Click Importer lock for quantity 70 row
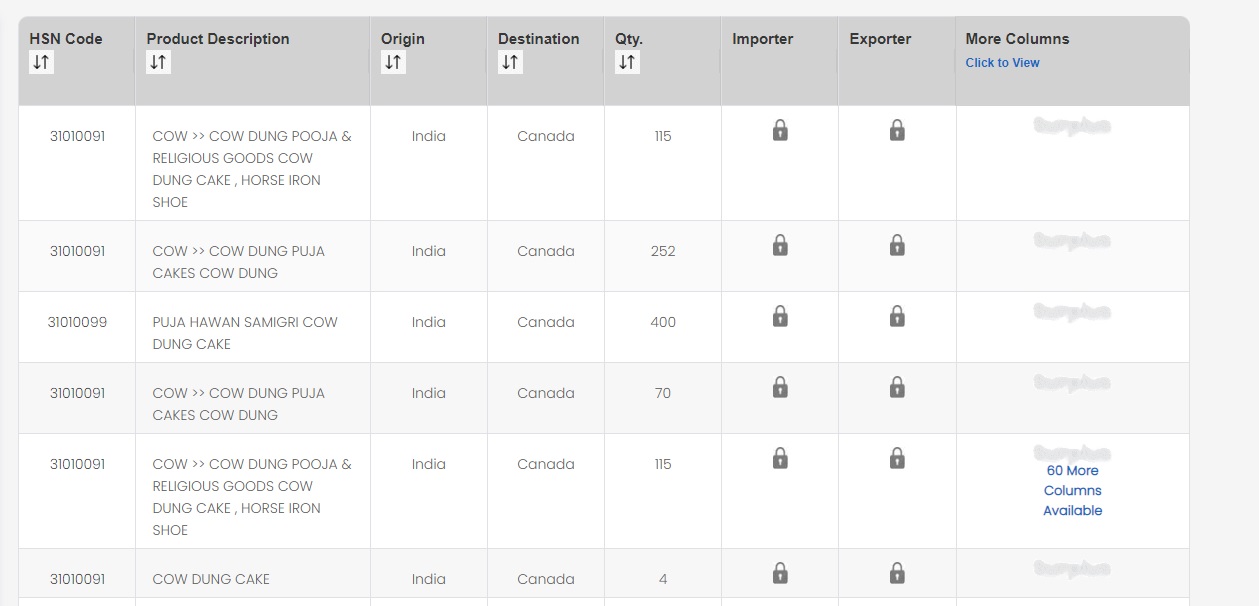1259x606 pixels. pyautogui.click(x=780, y=387)
